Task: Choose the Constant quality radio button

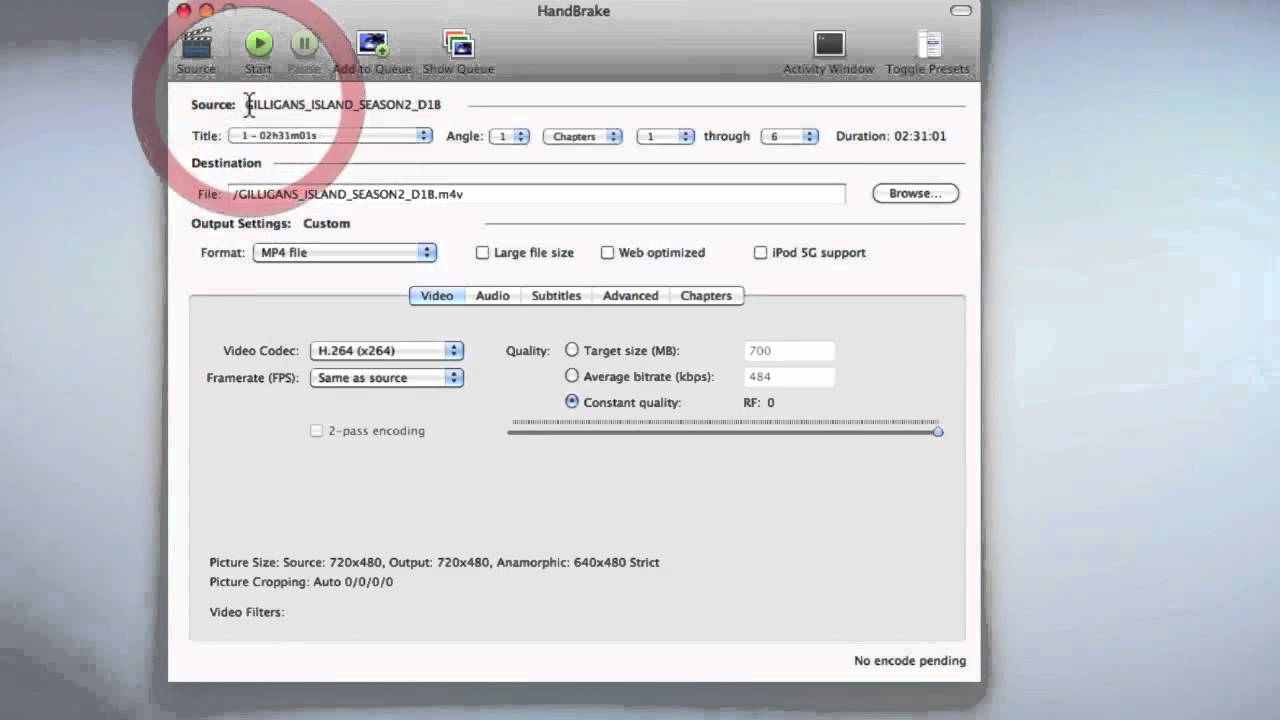Action: point(572,401)
